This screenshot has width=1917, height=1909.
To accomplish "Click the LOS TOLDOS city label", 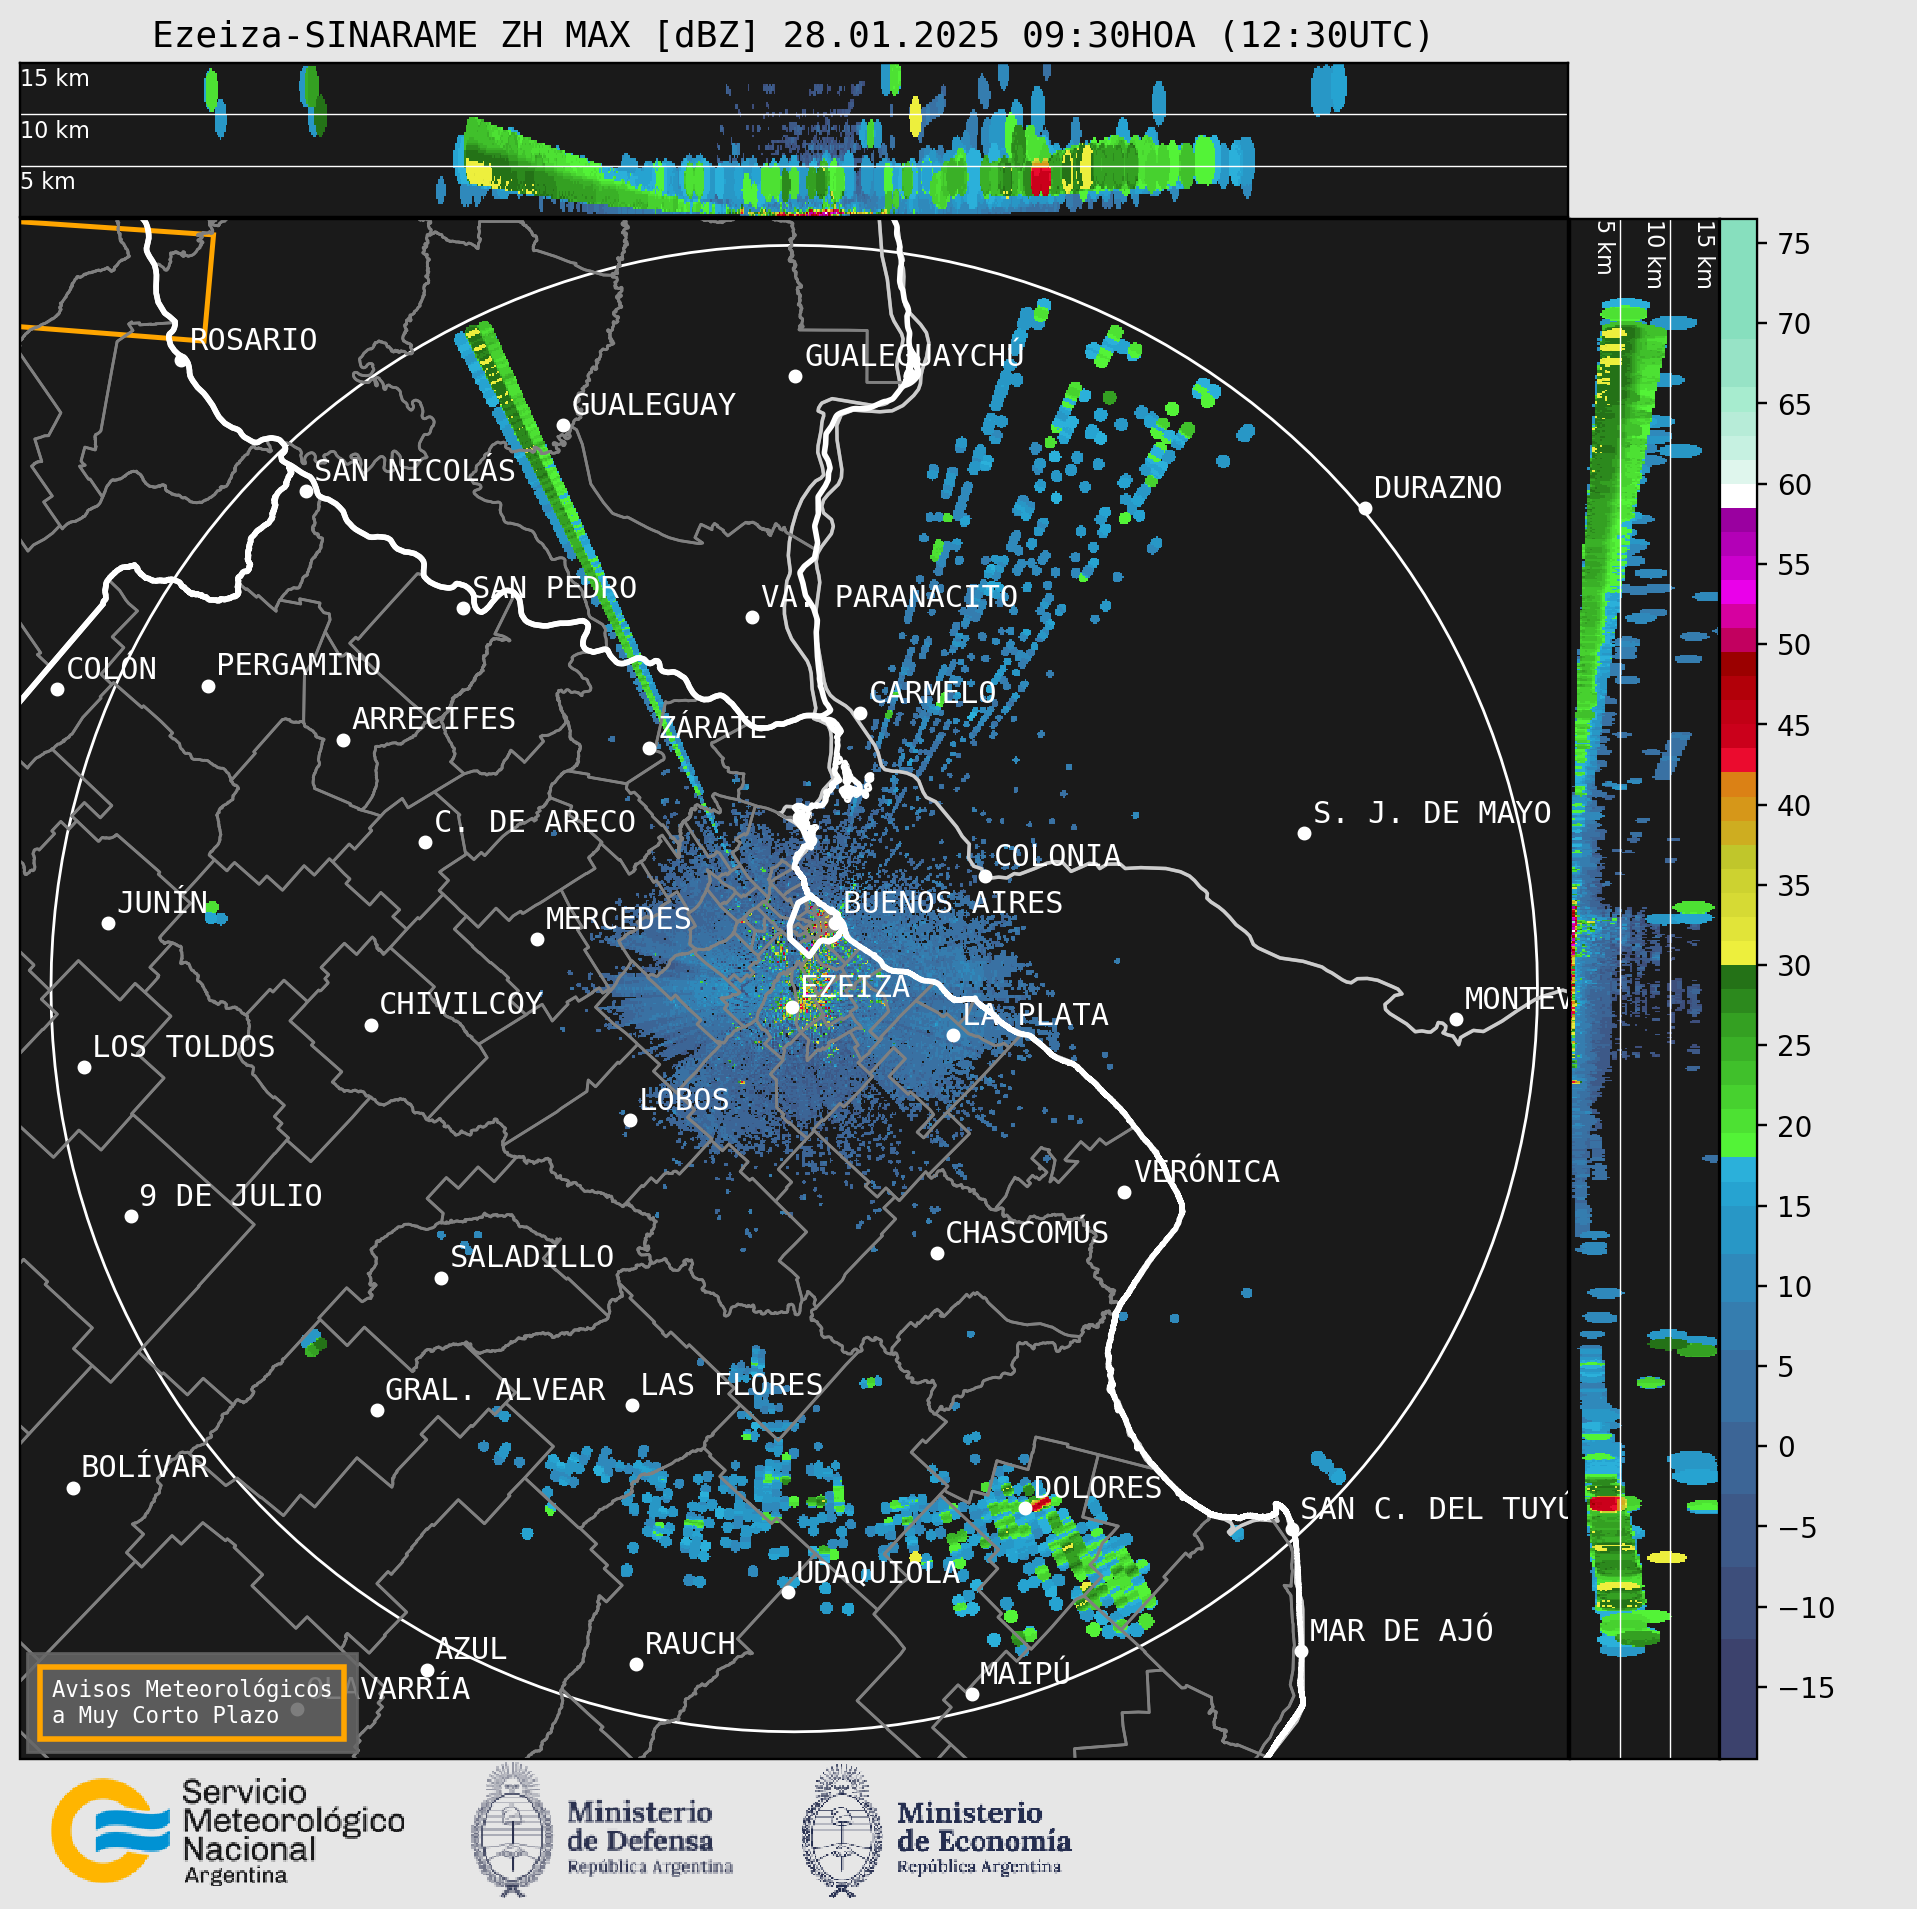I will tap(184, 1047).
